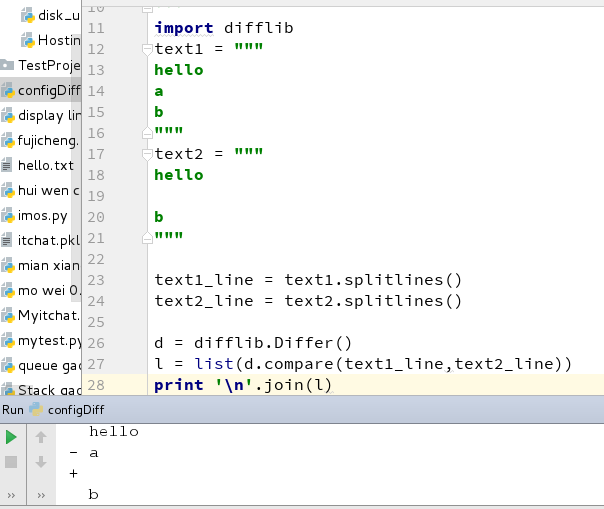Click the TestProject folder icon
The width and height of the screenshot is (604, 509).
[x=7, y=65]
